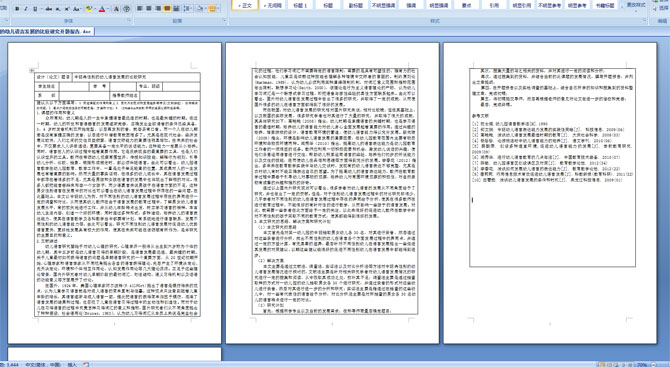Toggle italic formatting

26,9
